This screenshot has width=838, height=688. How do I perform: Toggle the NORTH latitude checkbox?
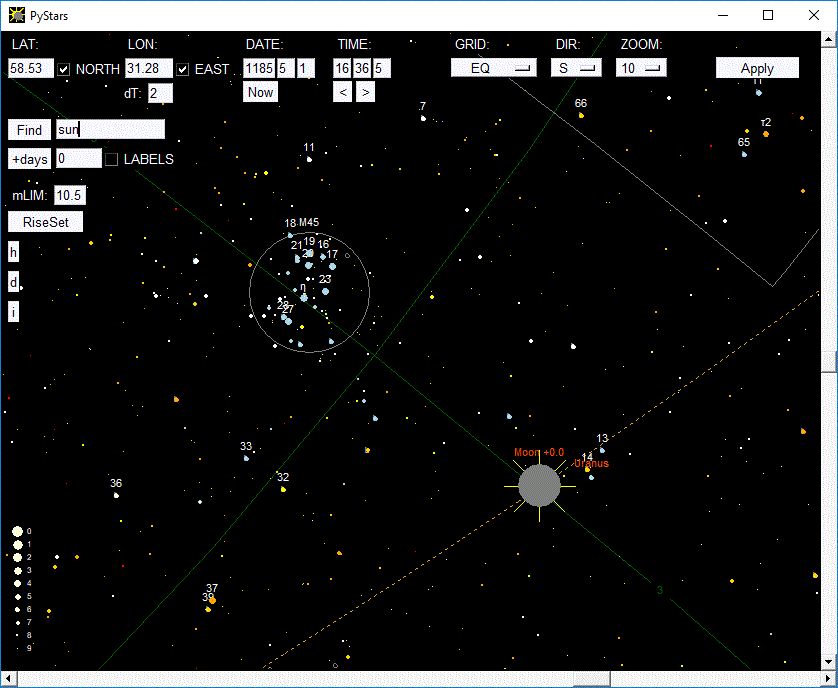64,69
